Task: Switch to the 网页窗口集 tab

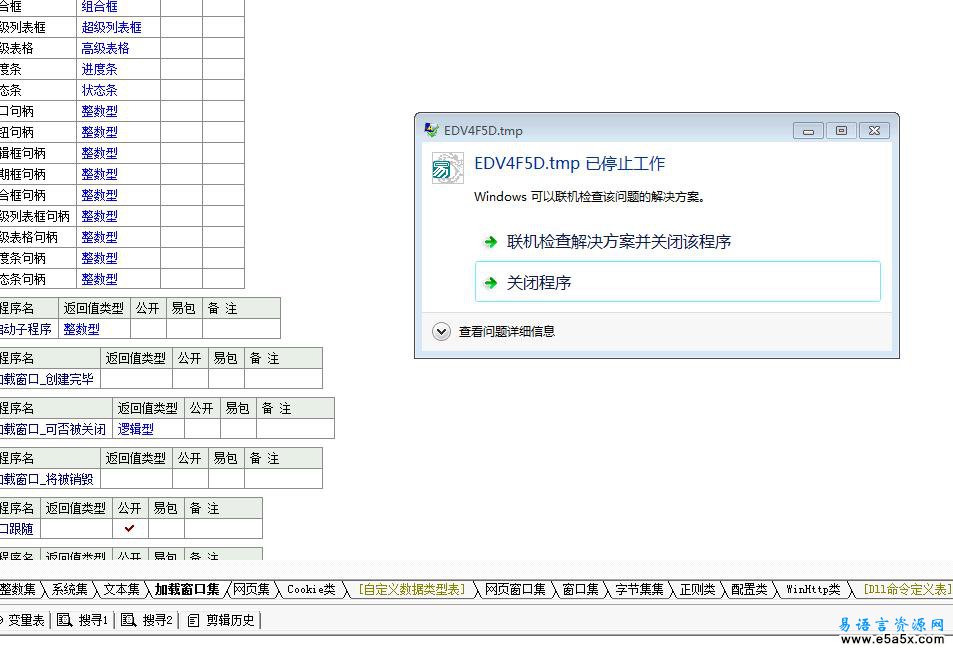Action: [515, 589]
